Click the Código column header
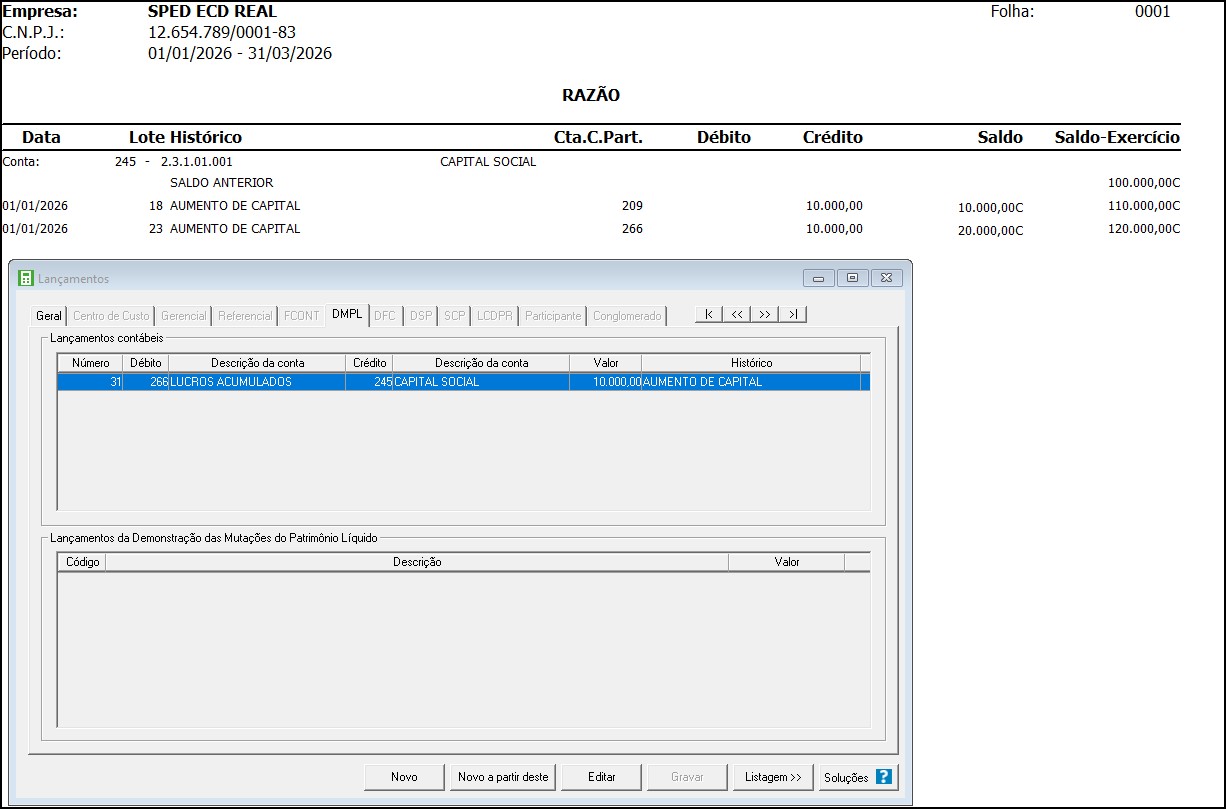1226x809 pixels. tap(82, 562)
